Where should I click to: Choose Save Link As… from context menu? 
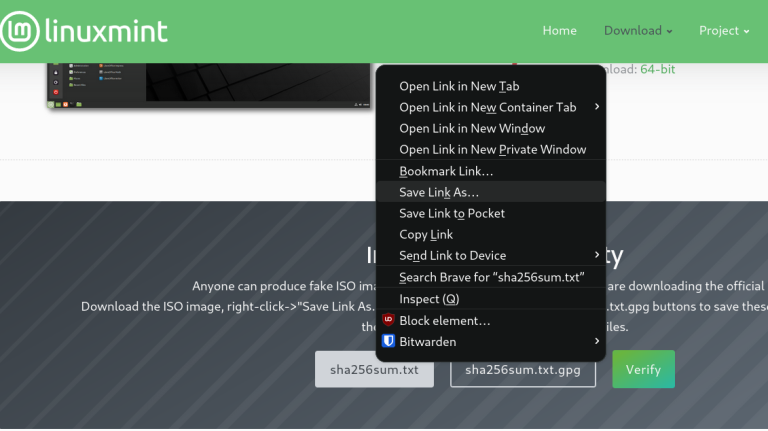(x=439, y=192)
